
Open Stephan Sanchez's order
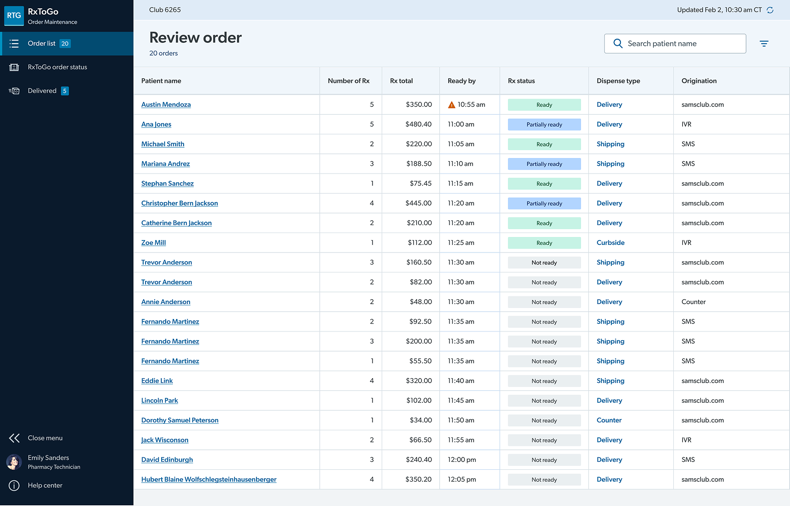point(167,183)
